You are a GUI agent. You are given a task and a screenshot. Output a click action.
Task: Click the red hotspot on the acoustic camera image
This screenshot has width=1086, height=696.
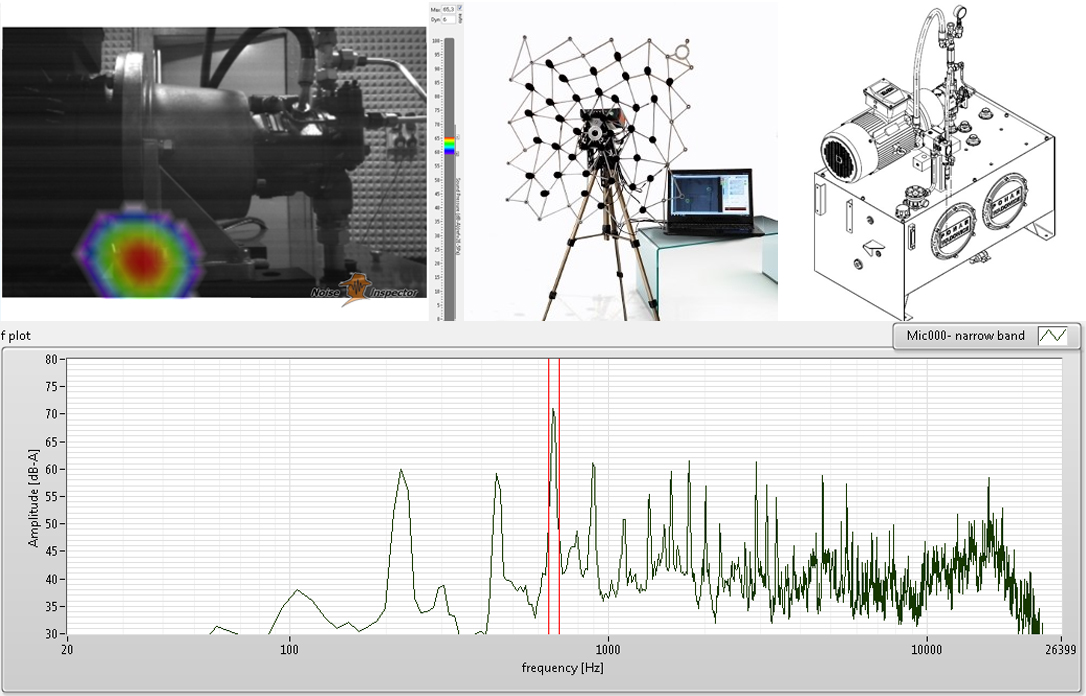[142, 260]
